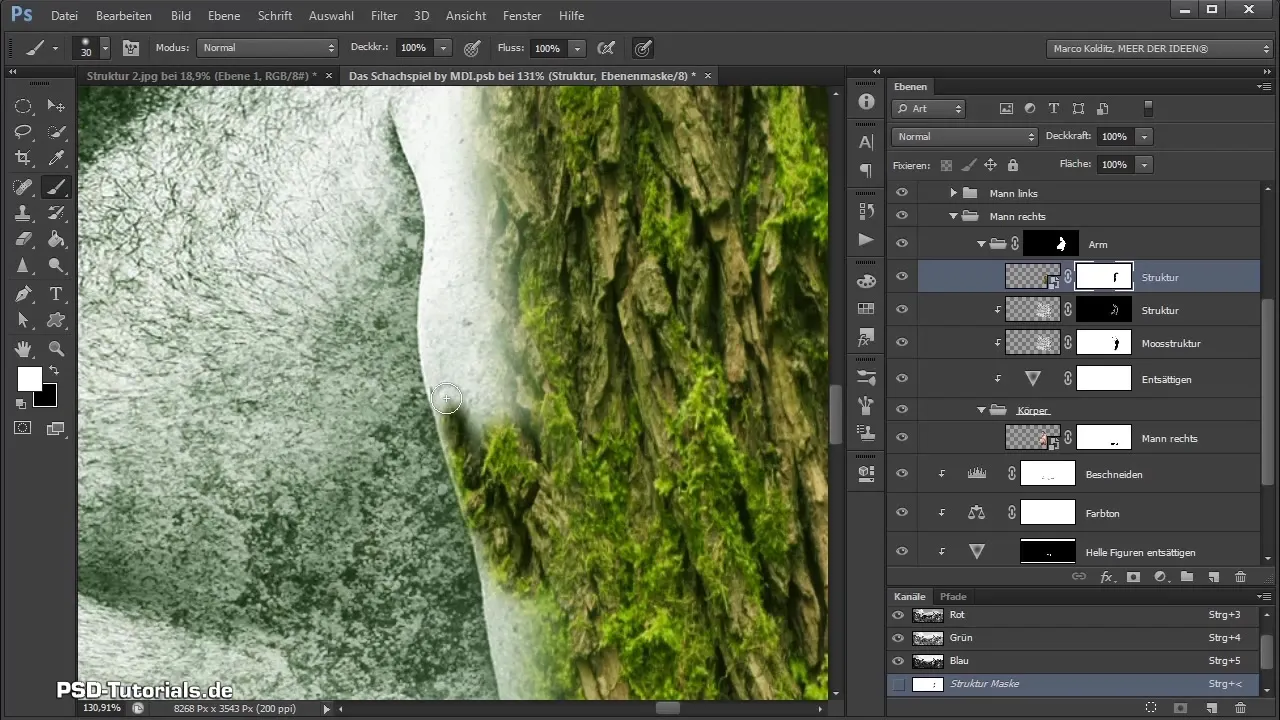
Task: Select the Paint Bucket tool
Action: [x=56, y=239]
